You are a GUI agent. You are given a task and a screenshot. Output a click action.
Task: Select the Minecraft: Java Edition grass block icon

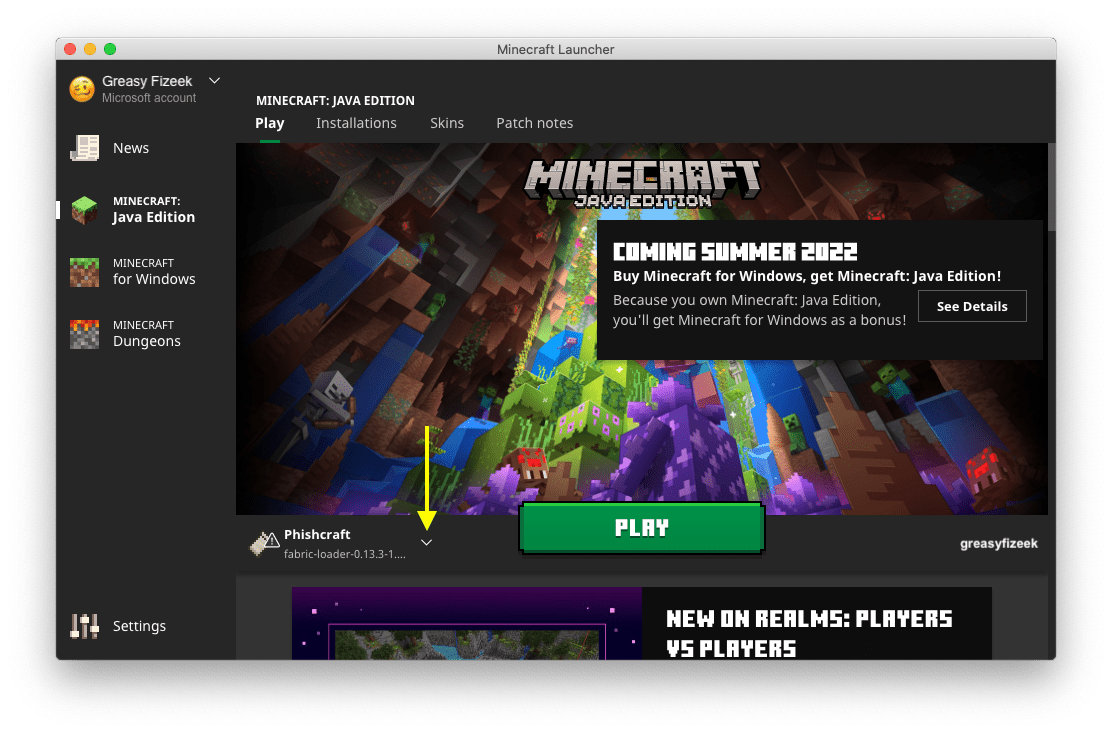click(84, 209)
